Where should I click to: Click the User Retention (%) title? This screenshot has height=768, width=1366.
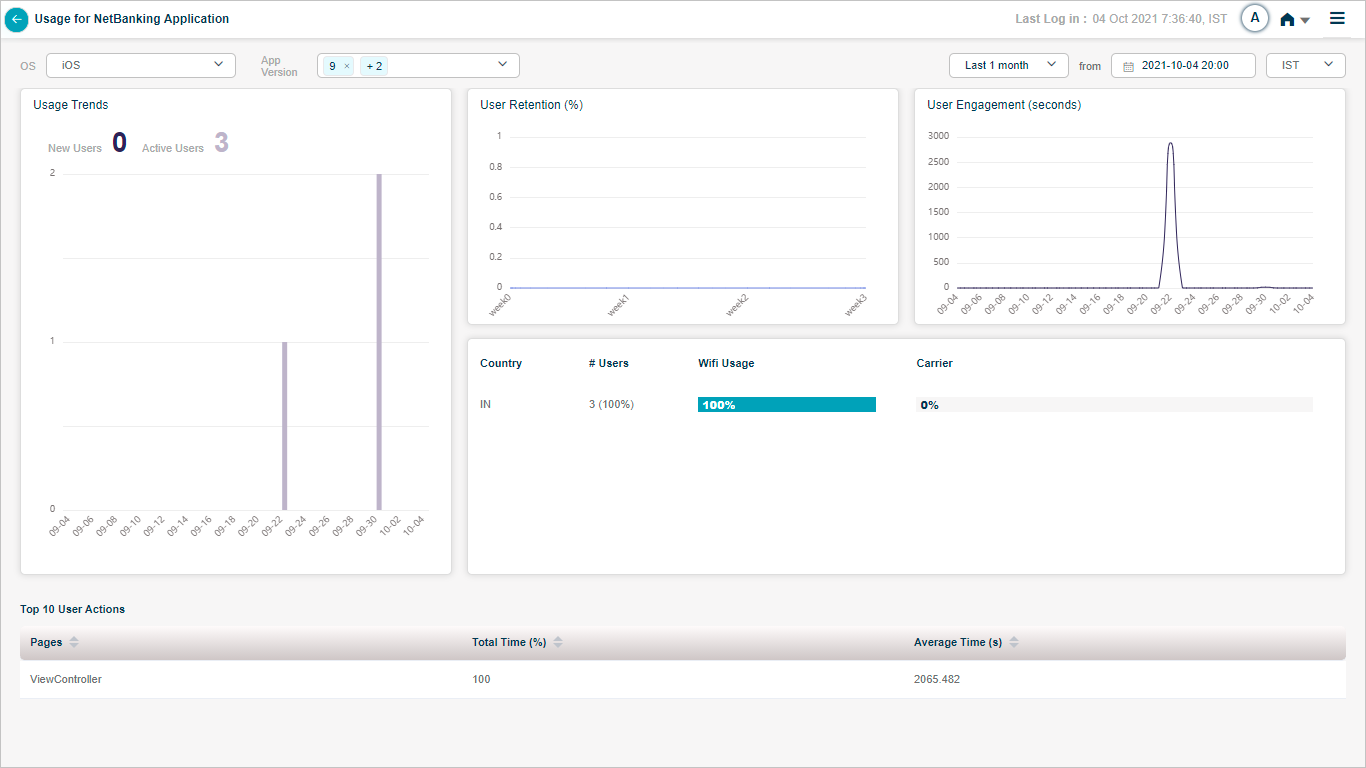(x=531, y=104)
